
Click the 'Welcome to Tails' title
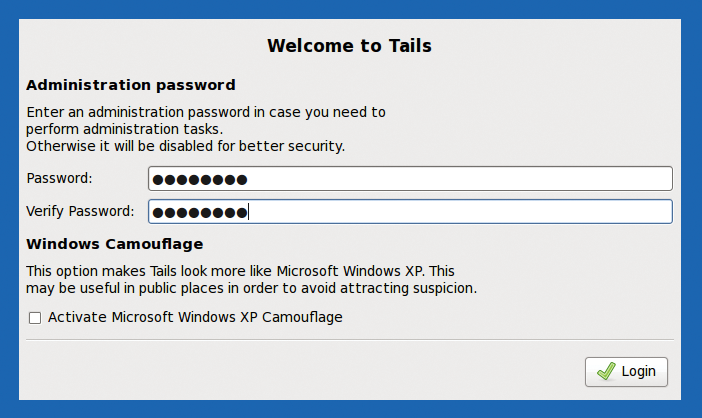pyautogui.click(x=349, y=46)
